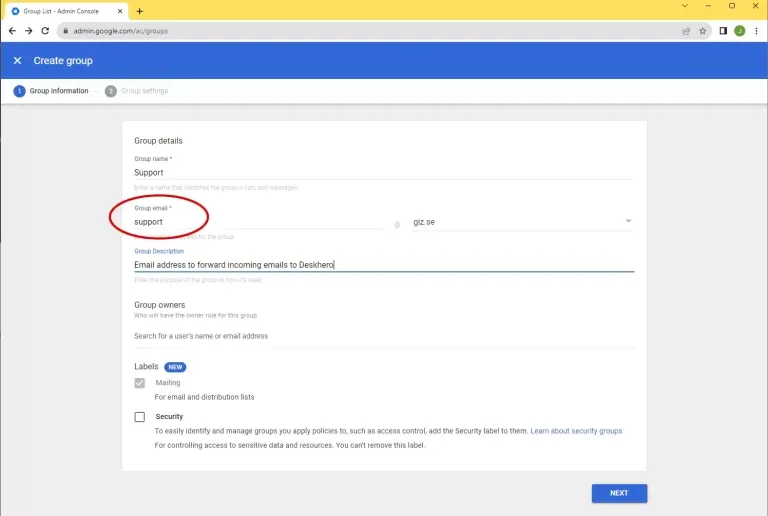Go back in browser history
The height and width of the screenshot is (516, 768).
12,31
